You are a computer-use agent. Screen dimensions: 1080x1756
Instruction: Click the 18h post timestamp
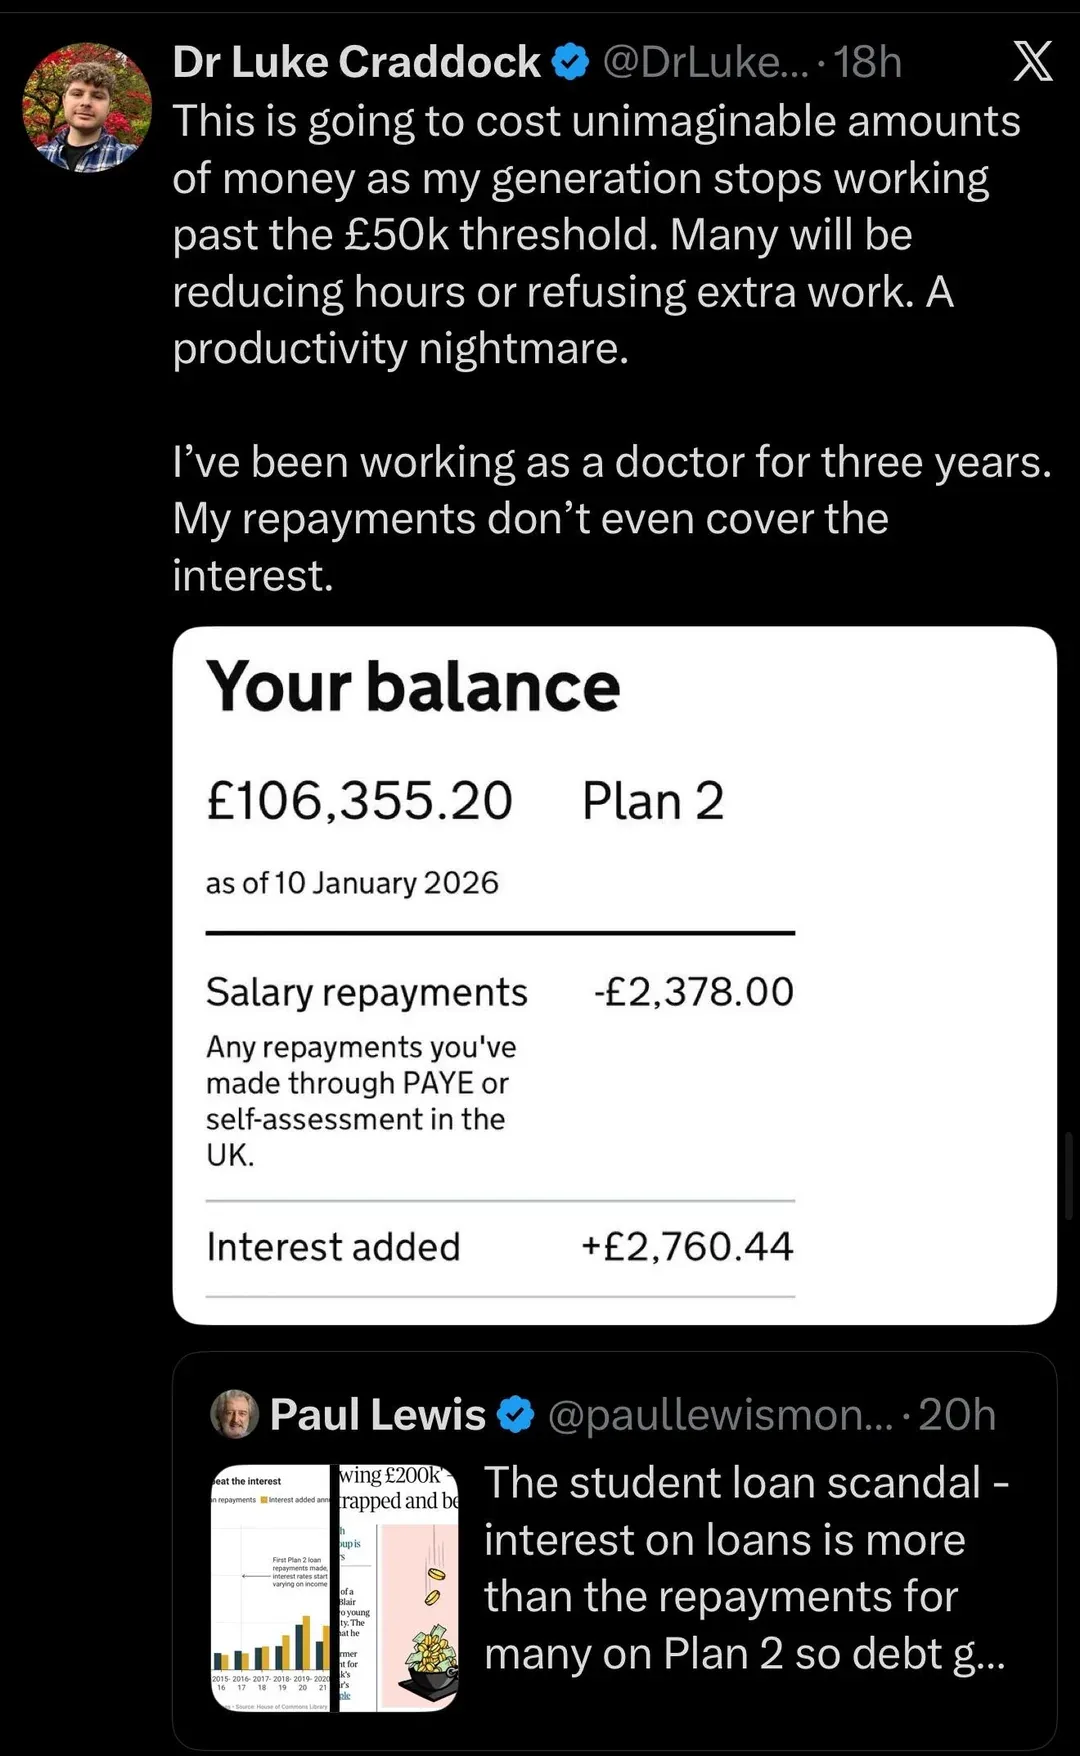click(868, 62)
